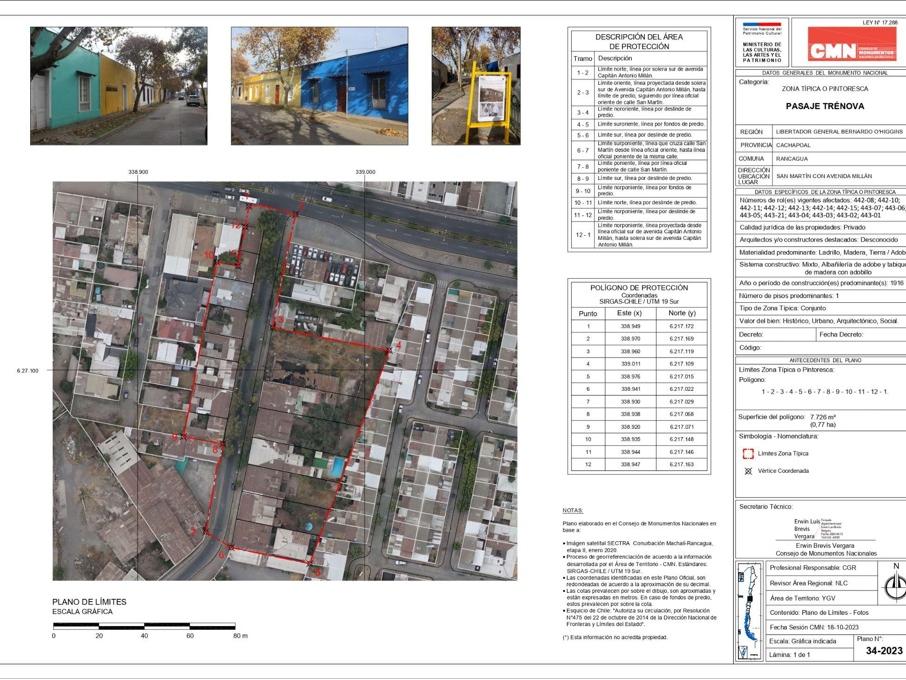Image resolution: width=906 pixels, height=680 pixels.
Task: Open the photo of the yellow information sign
Action: [x=476, y=86]
